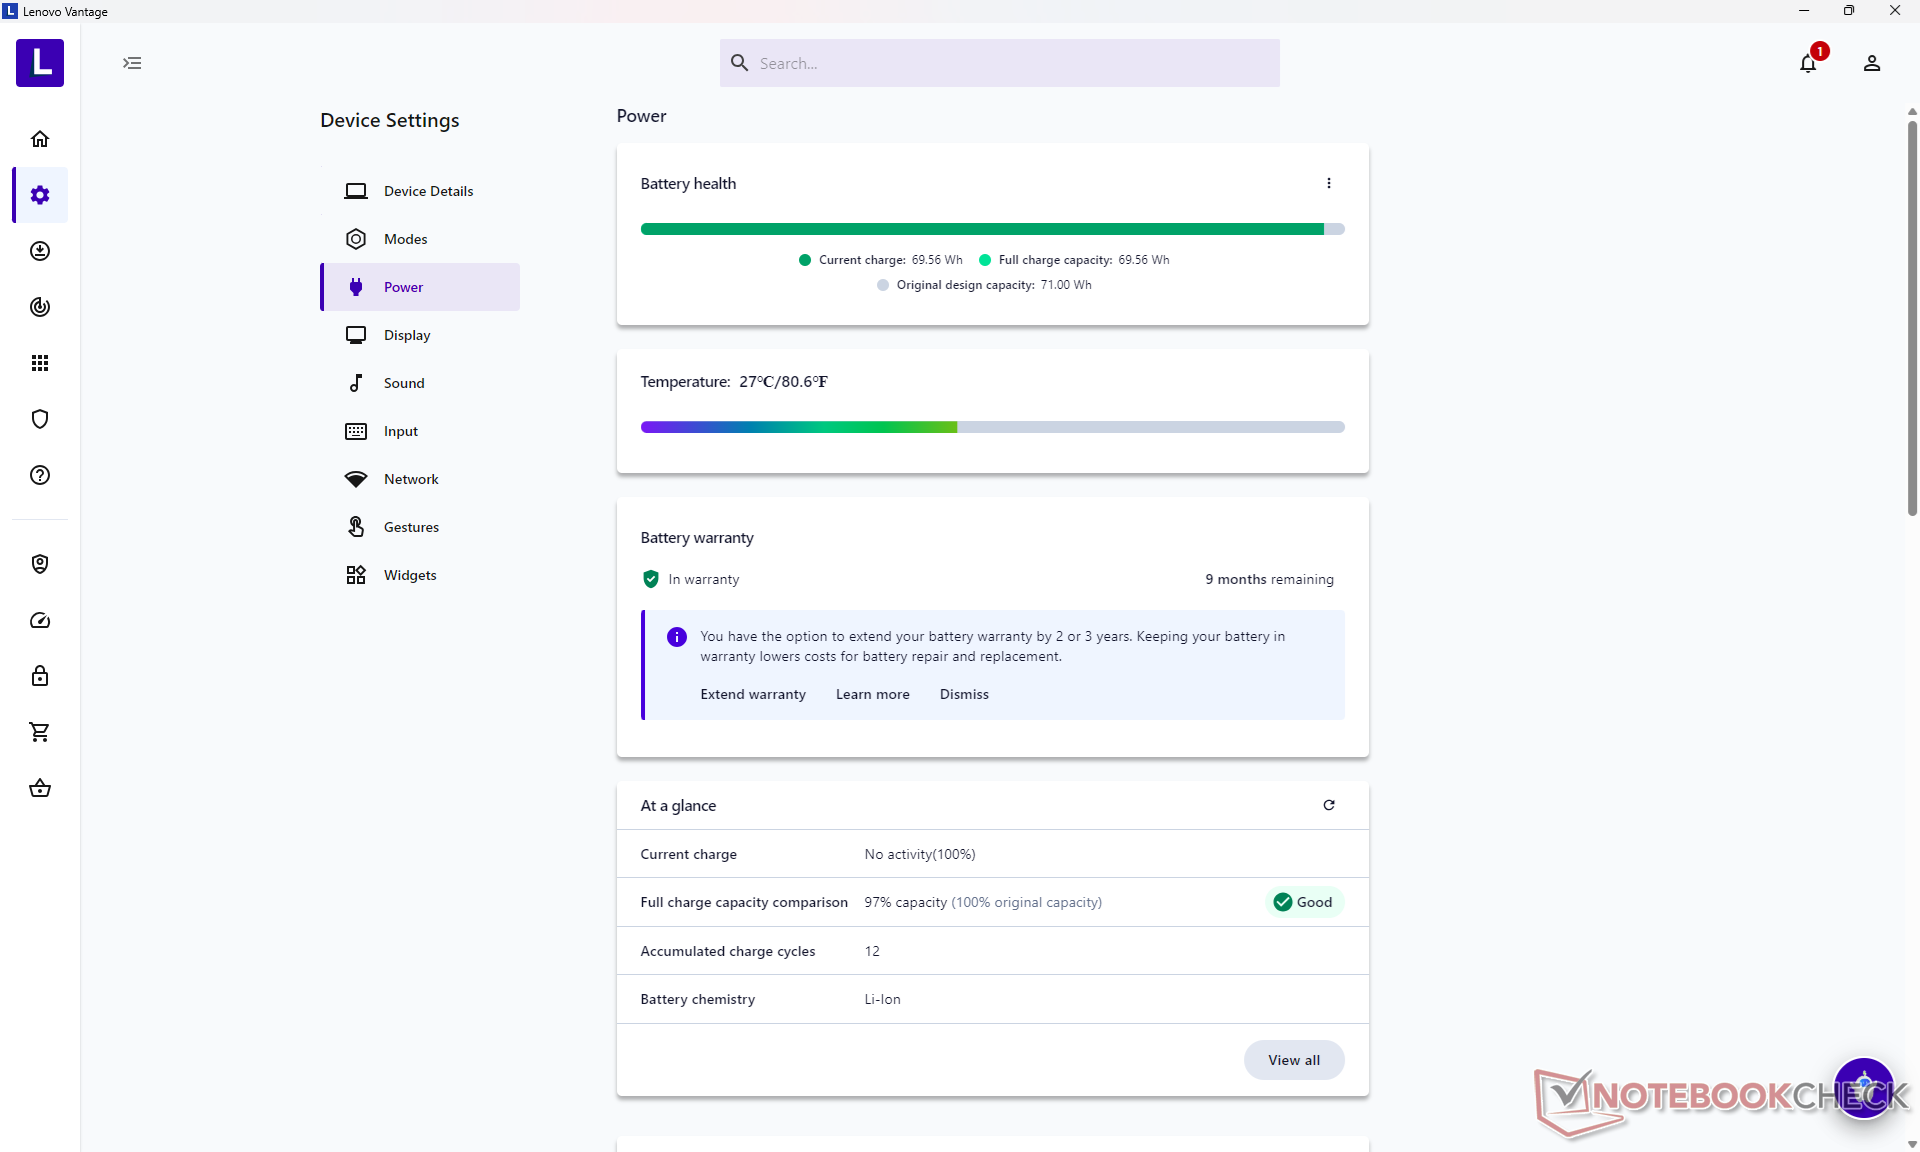1920x1152 pixels.
Task: Refresh the At a glance section
Action: [x=1328, y=805]
